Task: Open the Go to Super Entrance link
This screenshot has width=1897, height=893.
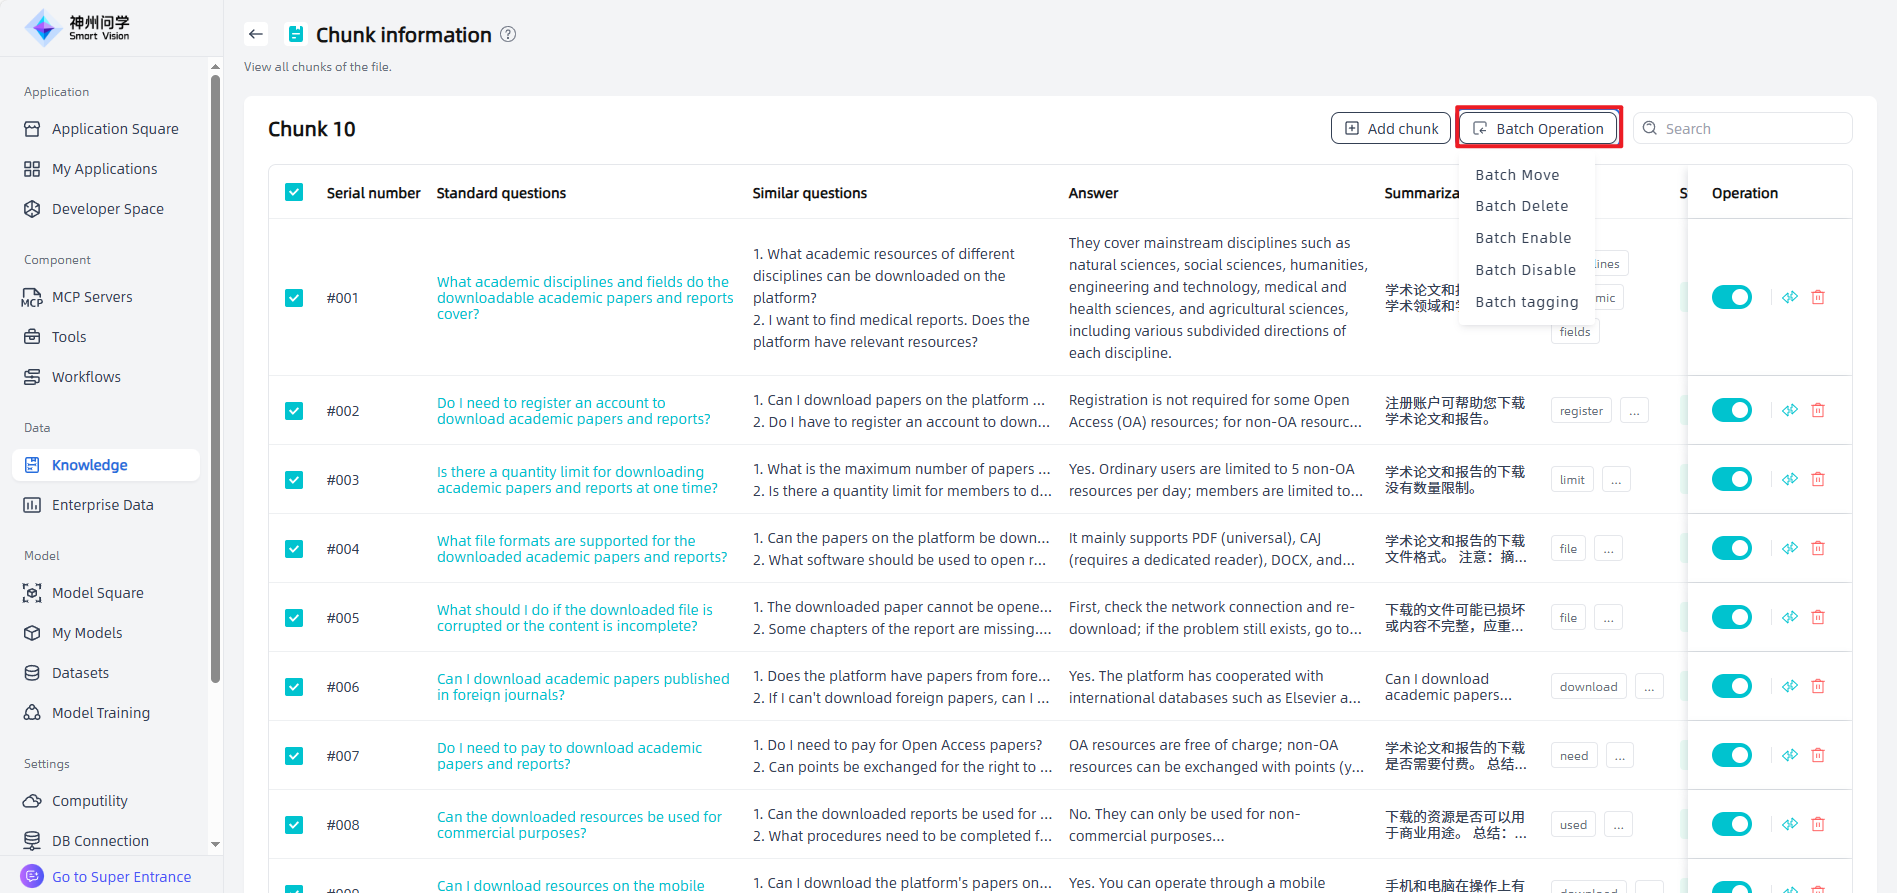Action: [x=121, y=876]
